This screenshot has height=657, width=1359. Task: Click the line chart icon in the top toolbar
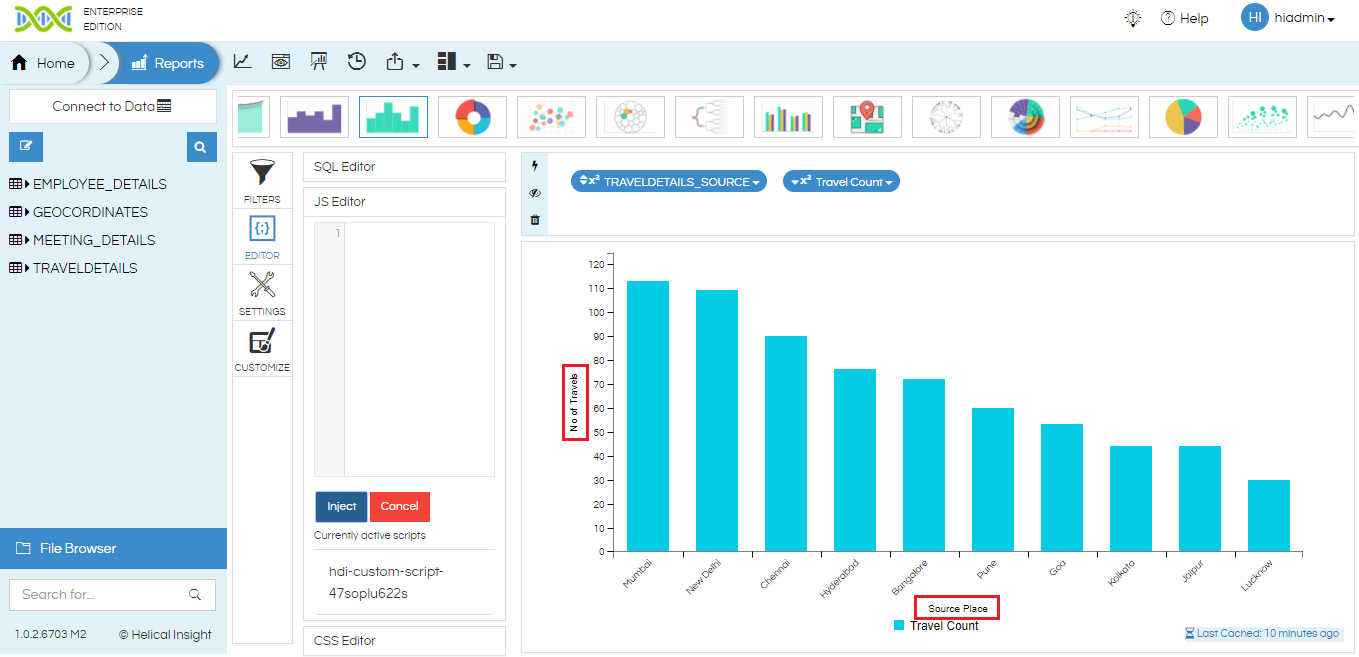242,61
